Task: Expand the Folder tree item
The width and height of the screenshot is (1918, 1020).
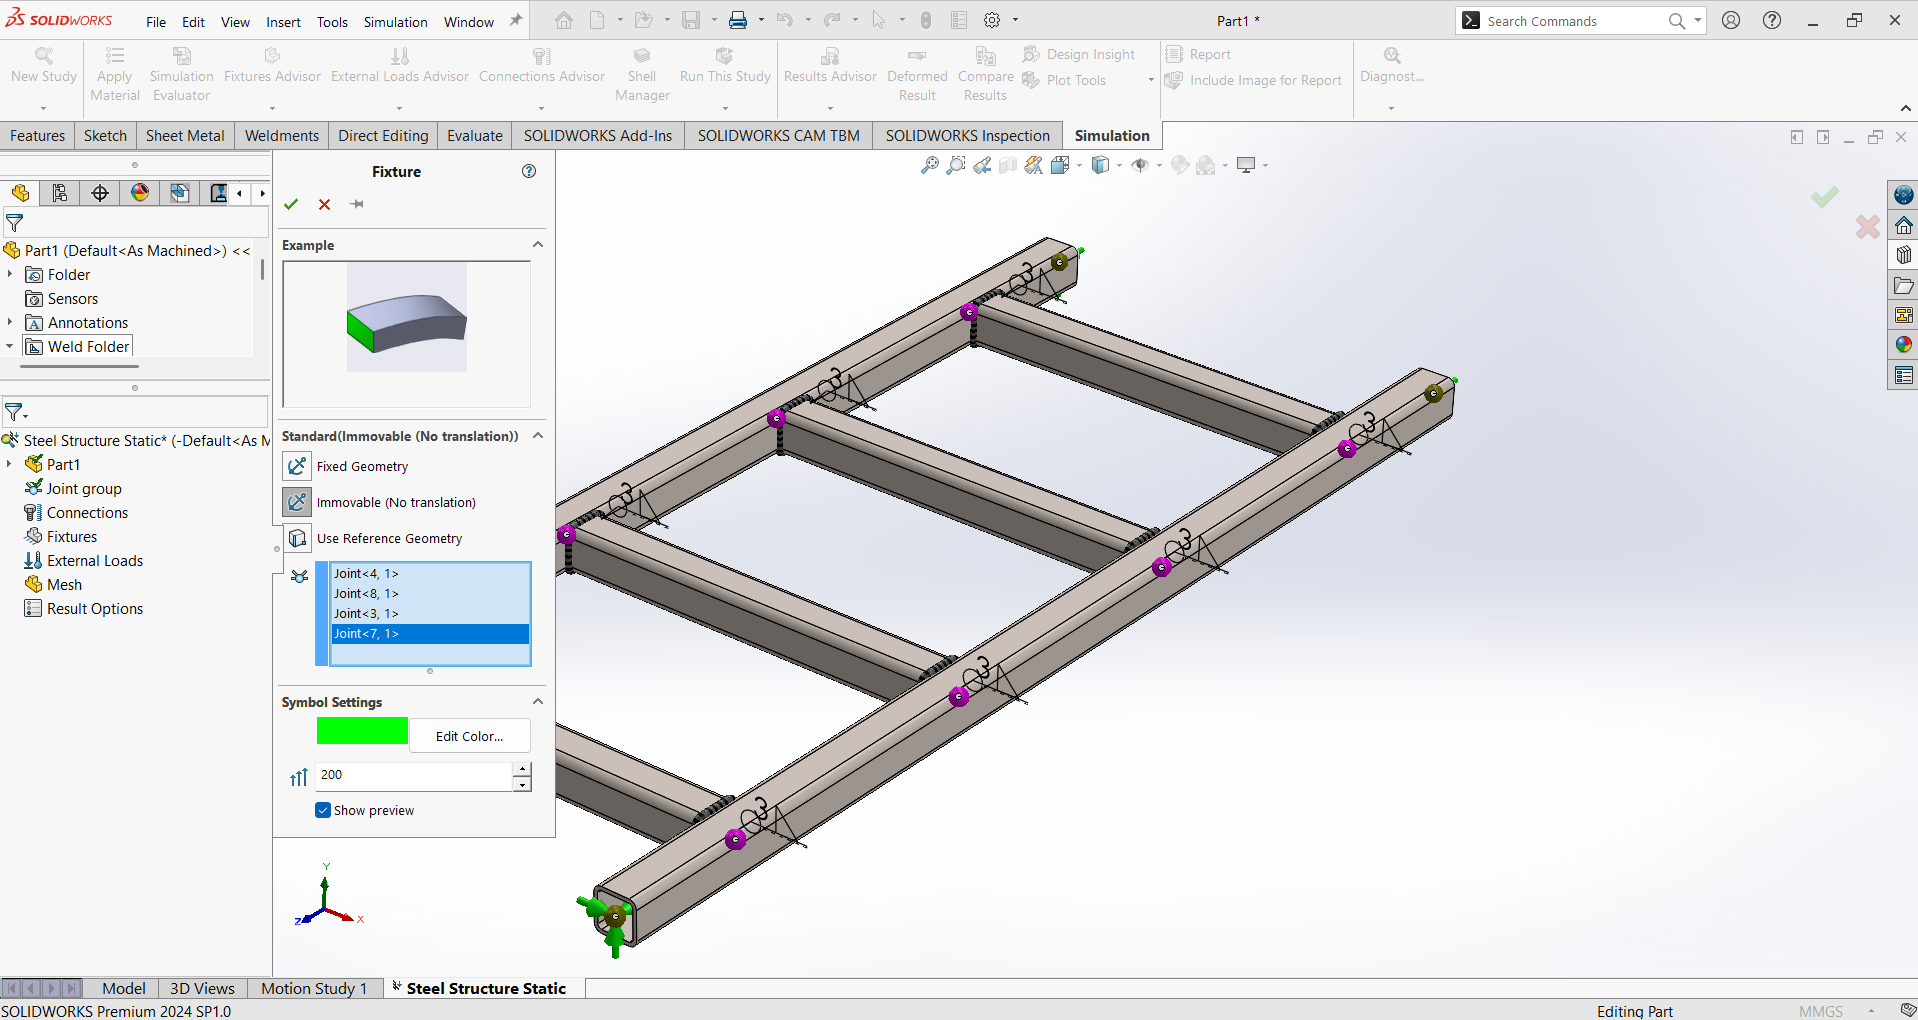Action: (x=10, y=274)
